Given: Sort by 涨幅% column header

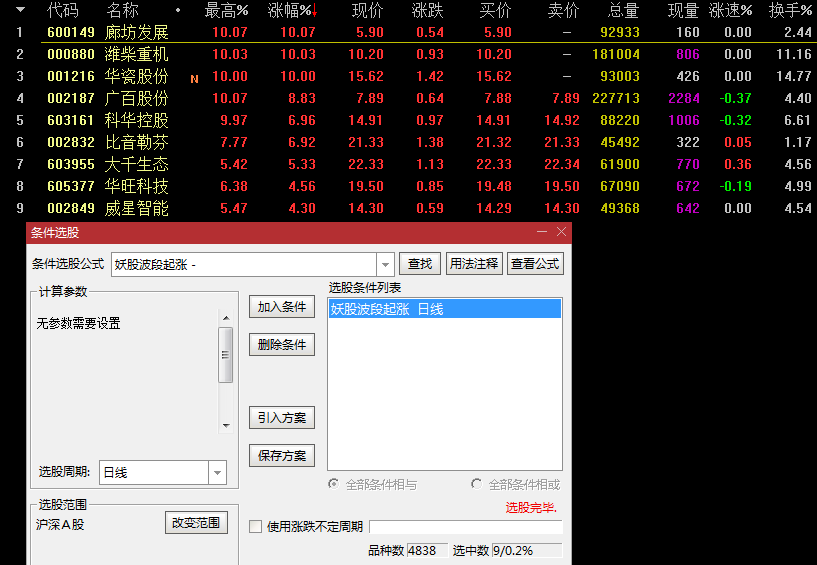Looking at the screenshot, I should click(289, 10).
